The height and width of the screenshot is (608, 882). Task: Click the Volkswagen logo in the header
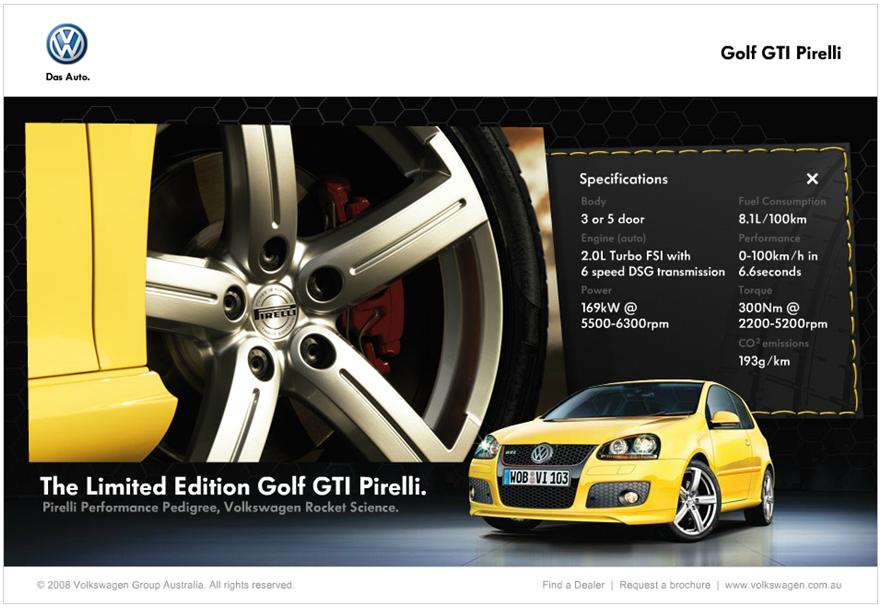67,44
